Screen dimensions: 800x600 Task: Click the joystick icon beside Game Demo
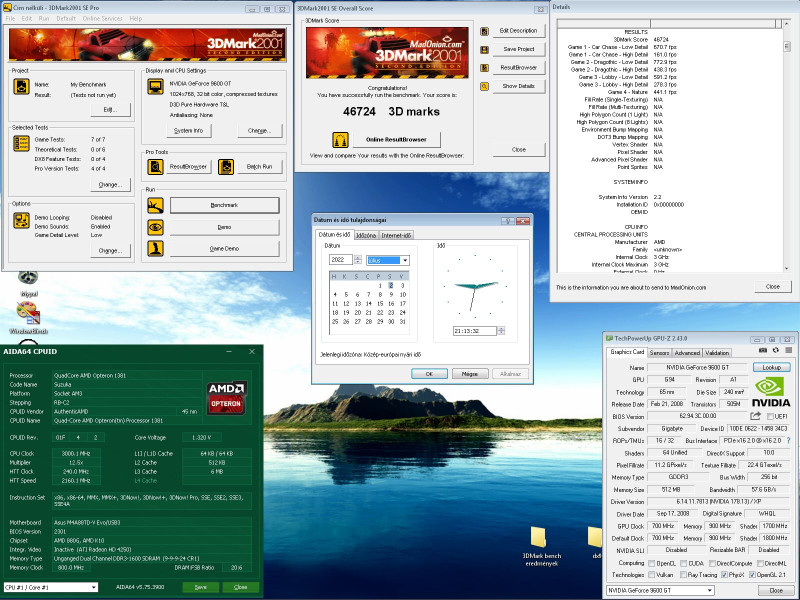tap(156, 248)
